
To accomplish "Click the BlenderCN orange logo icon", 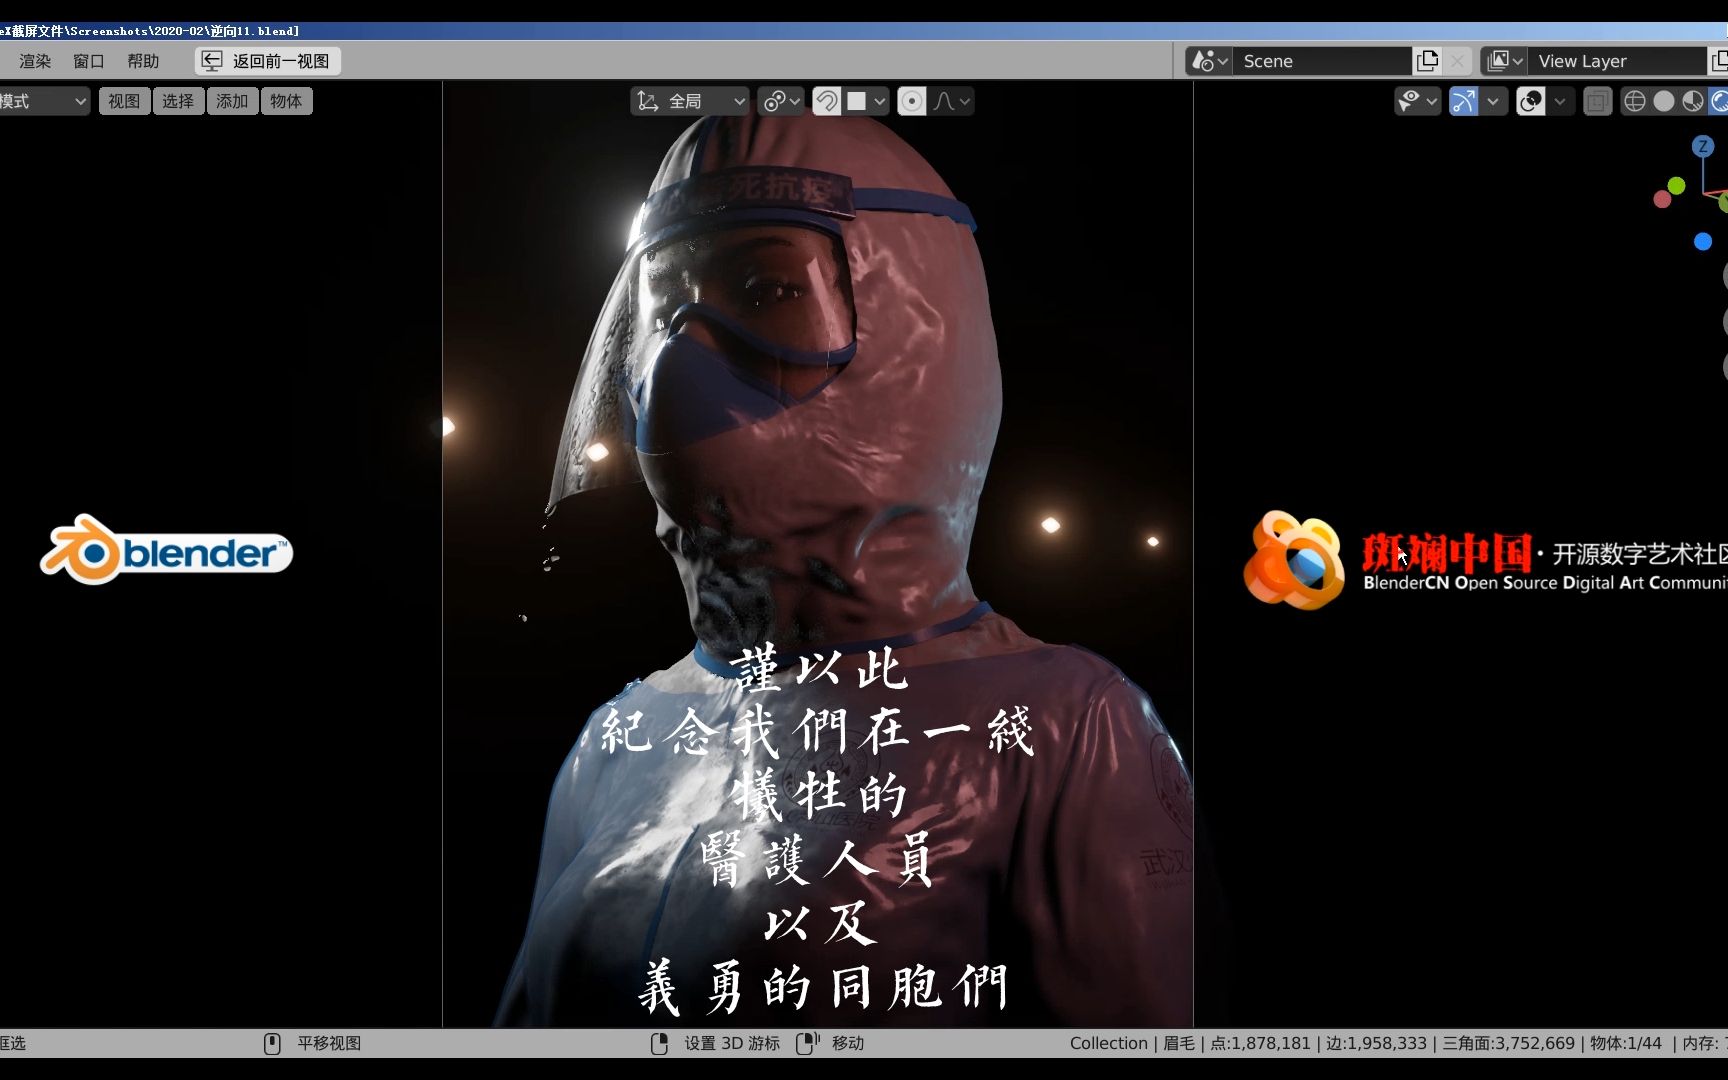I will [x=1293, y=559].
